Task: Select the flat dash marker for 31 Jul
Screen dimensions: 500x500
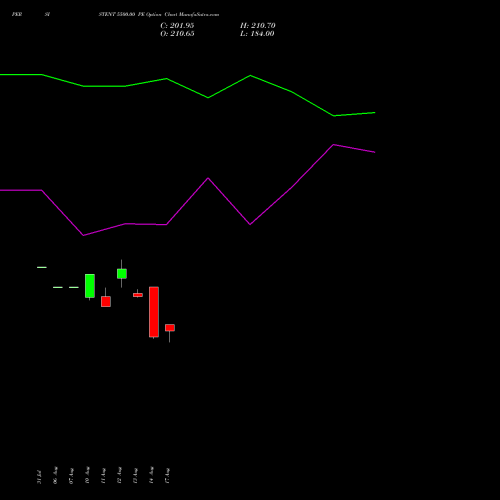Action: (42, 267)
